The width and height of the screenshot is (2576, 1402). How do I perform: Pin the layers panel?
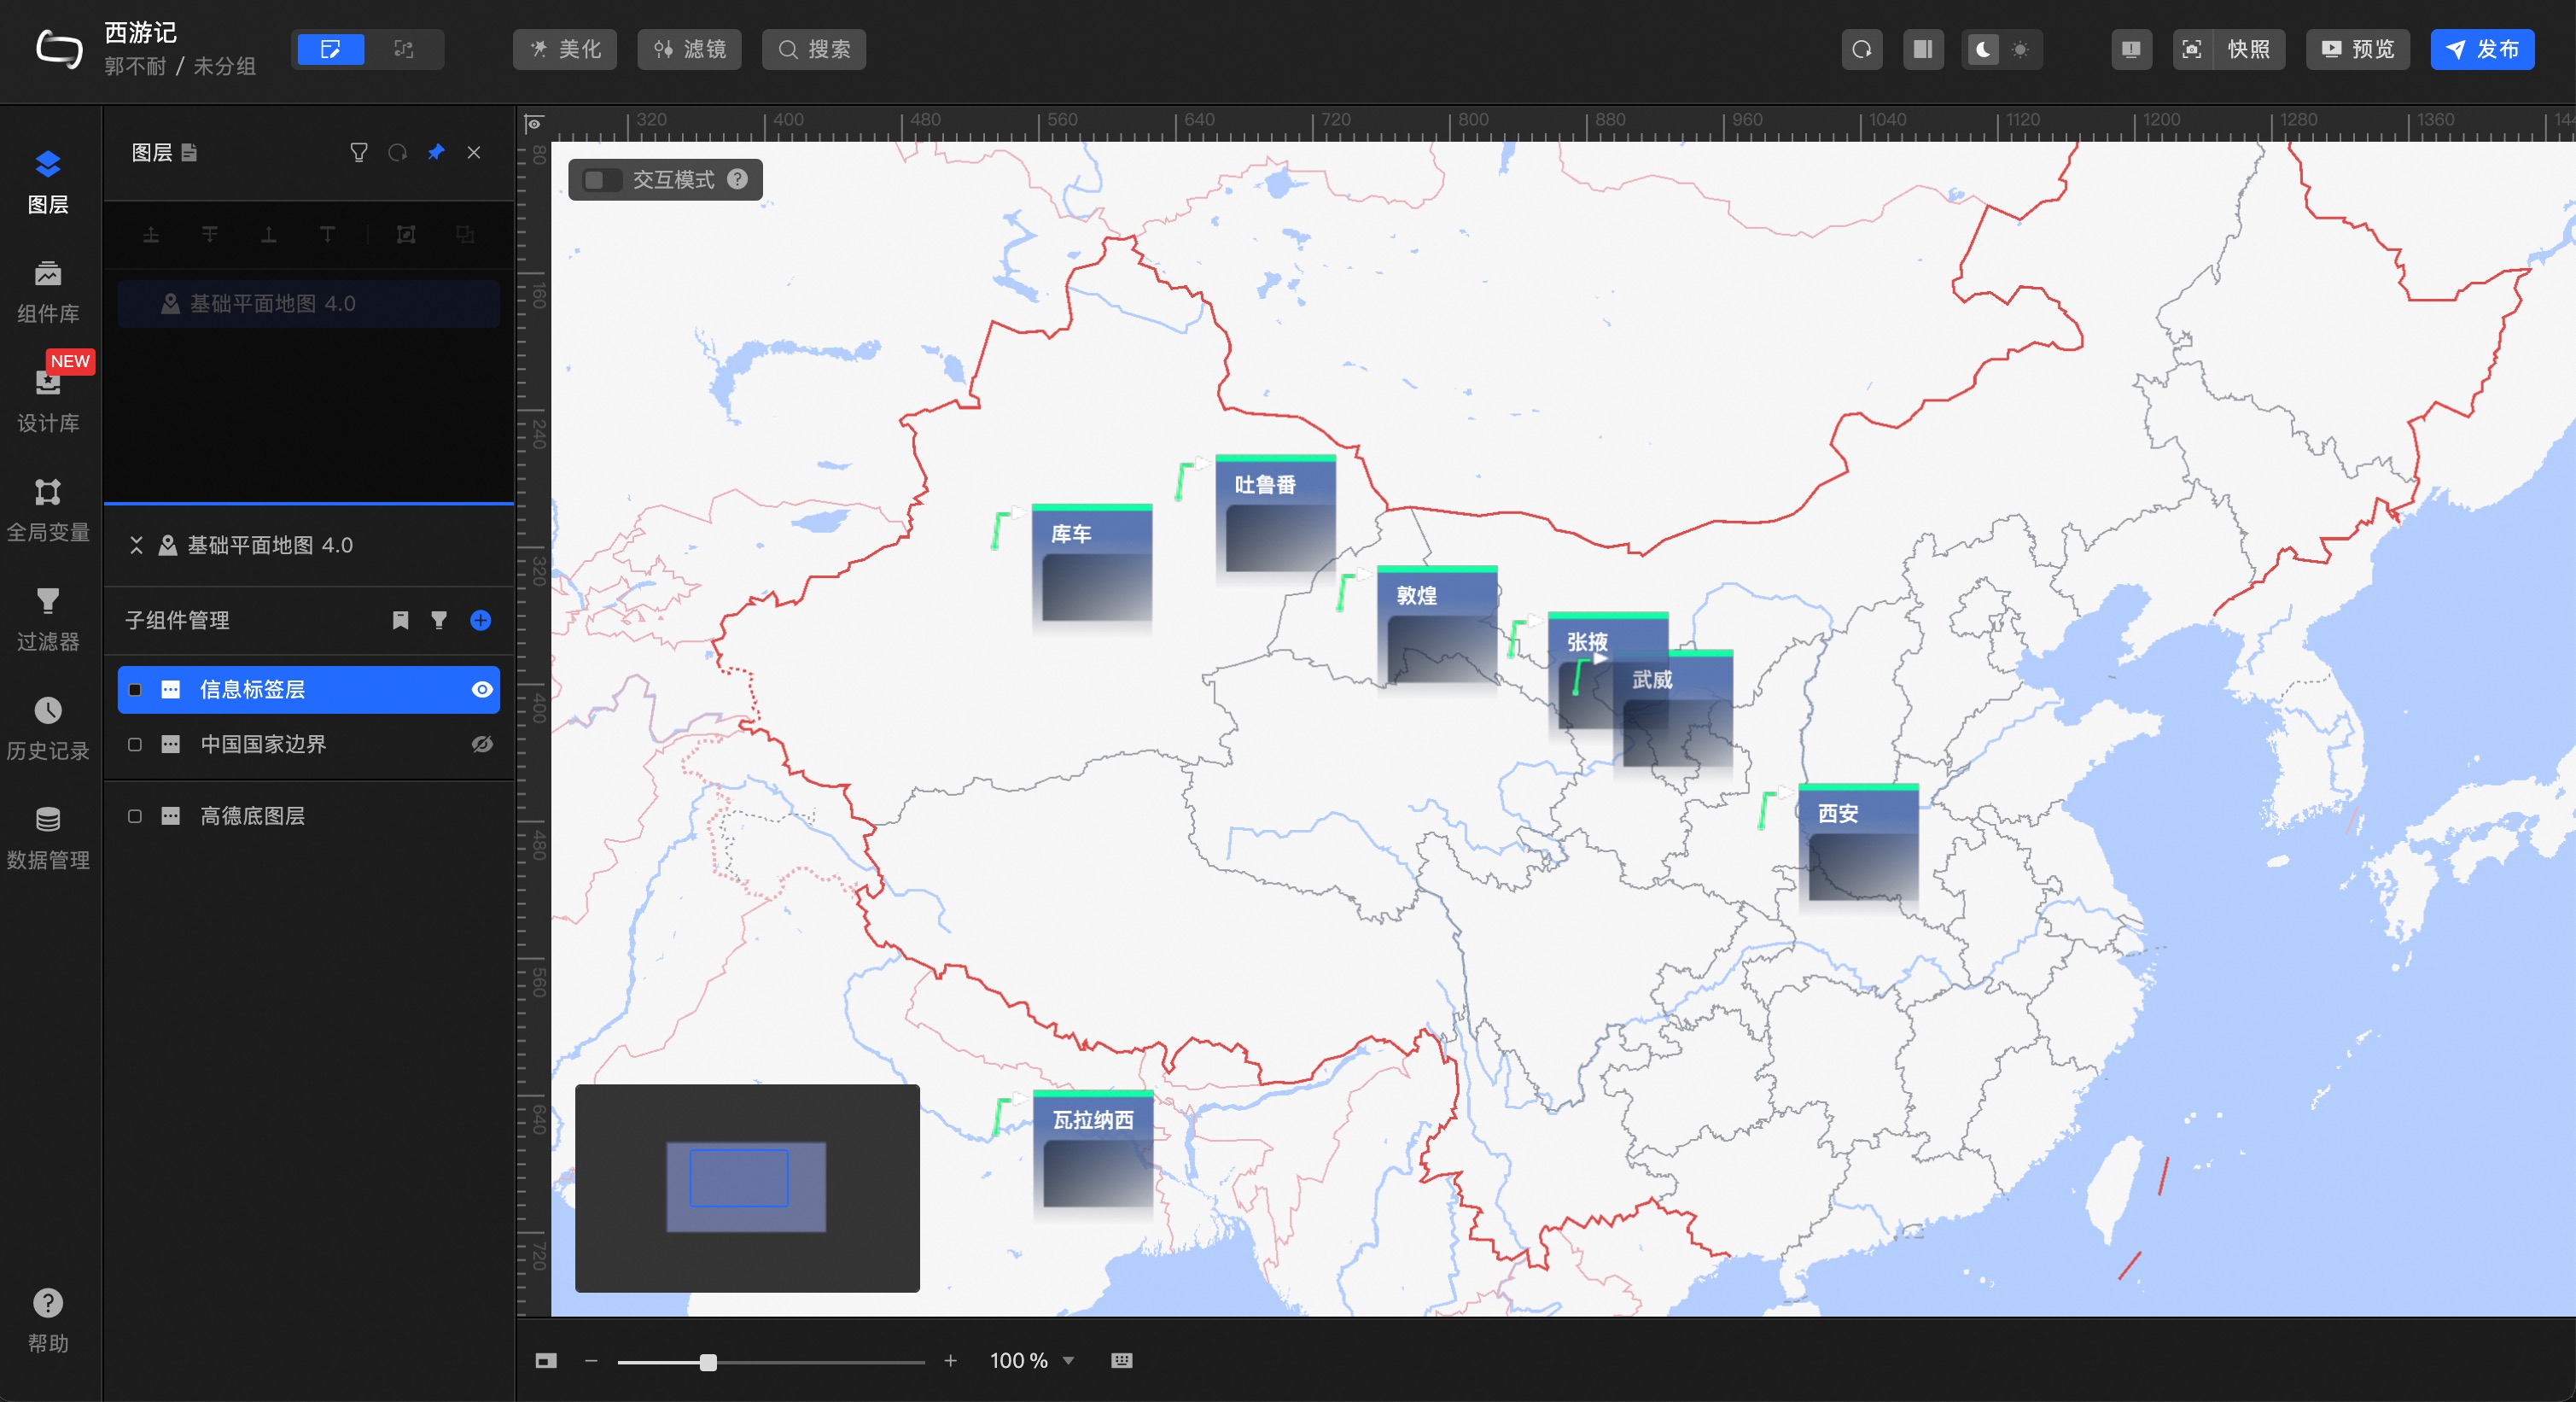click(436, 152)
